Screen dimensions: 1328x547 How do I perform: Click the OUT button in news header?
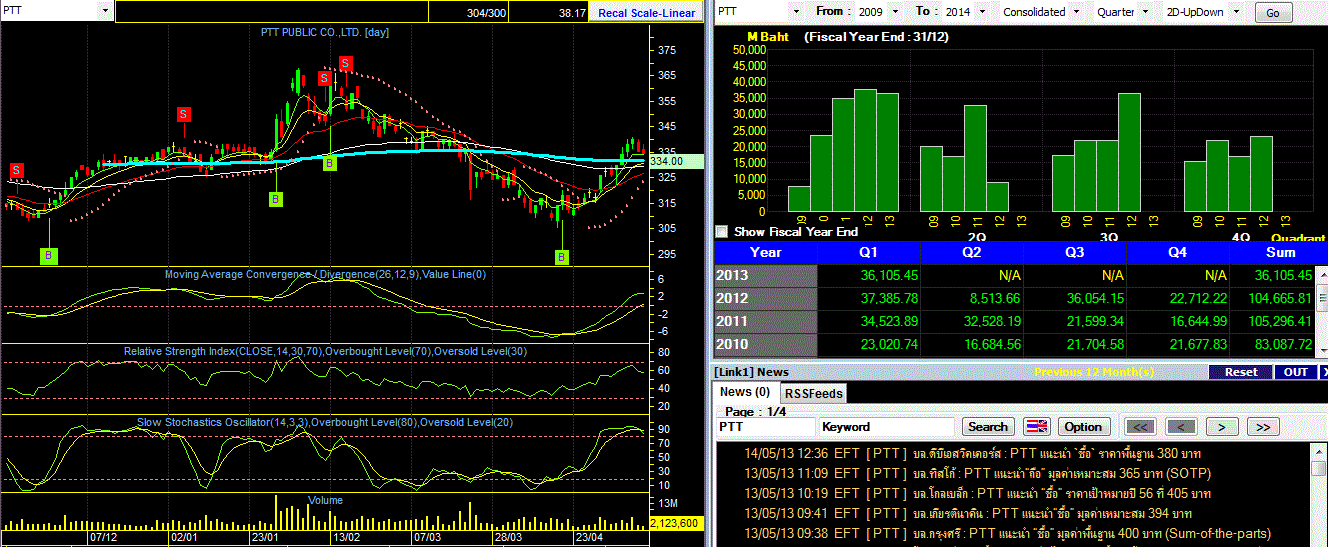[x=1296, y=372]
